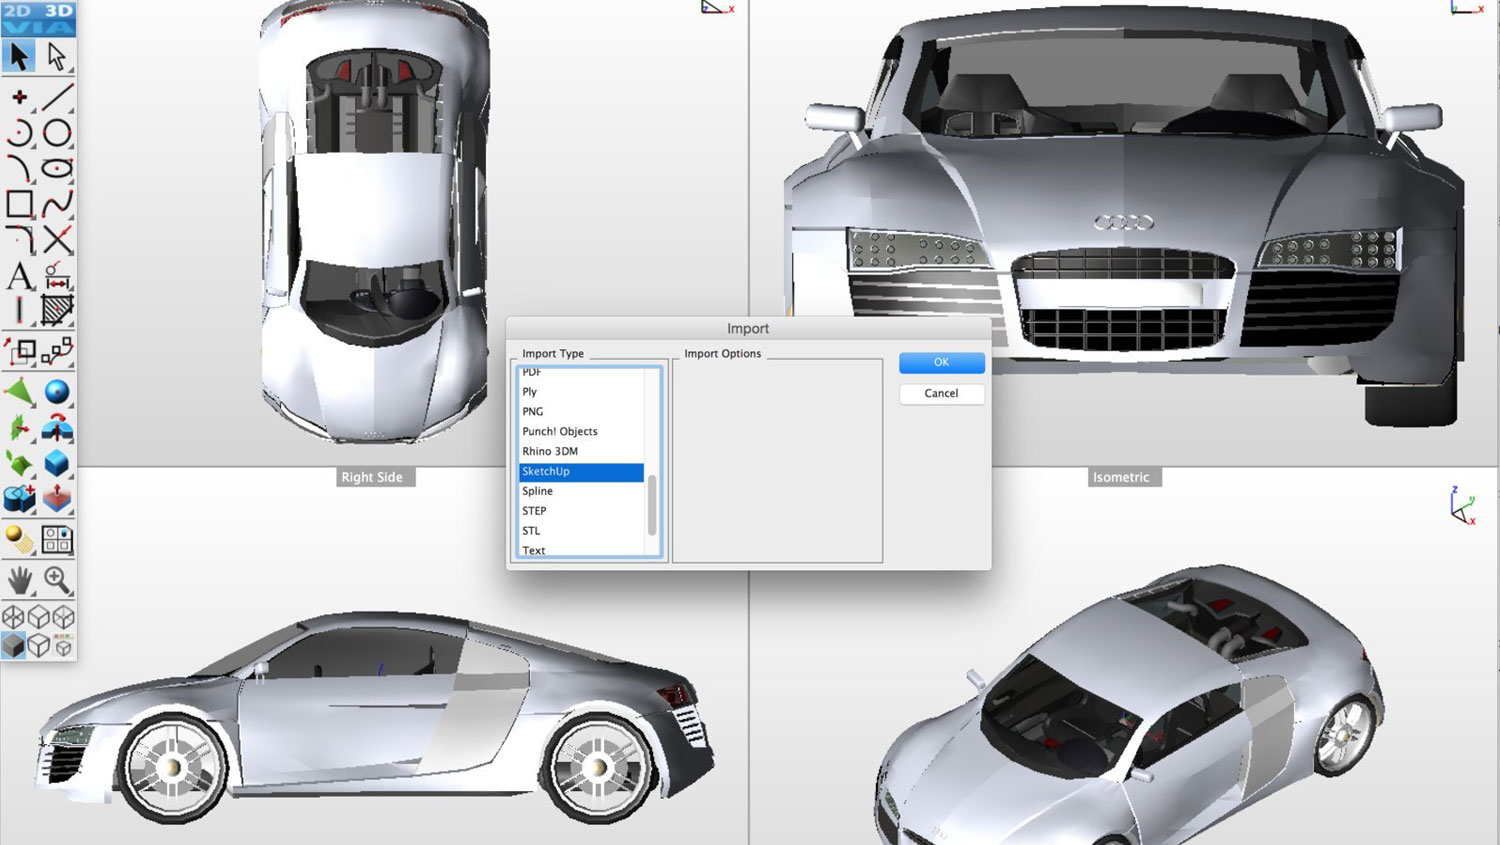
Task: Select the Pan hand tool
Action: [19, 580]
